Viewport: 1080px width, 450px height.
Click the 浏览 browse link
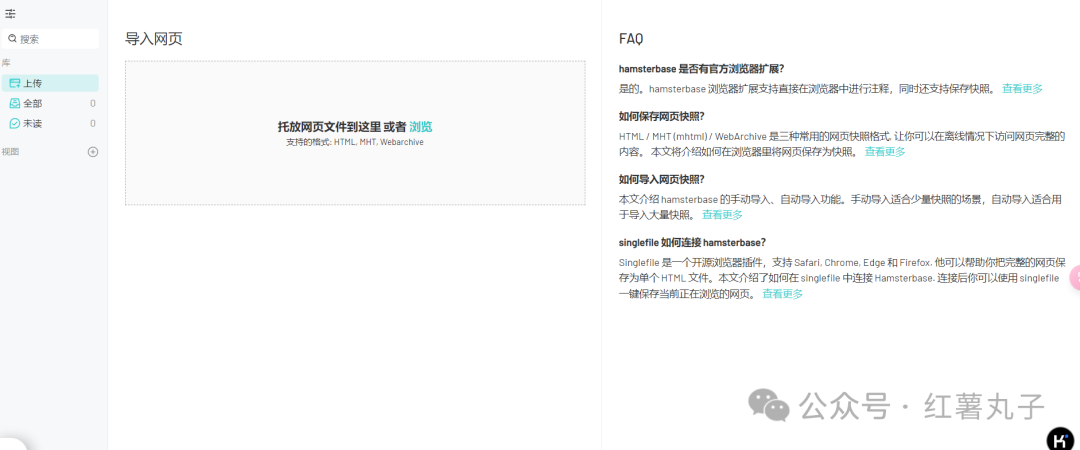[x=421, y=127]
